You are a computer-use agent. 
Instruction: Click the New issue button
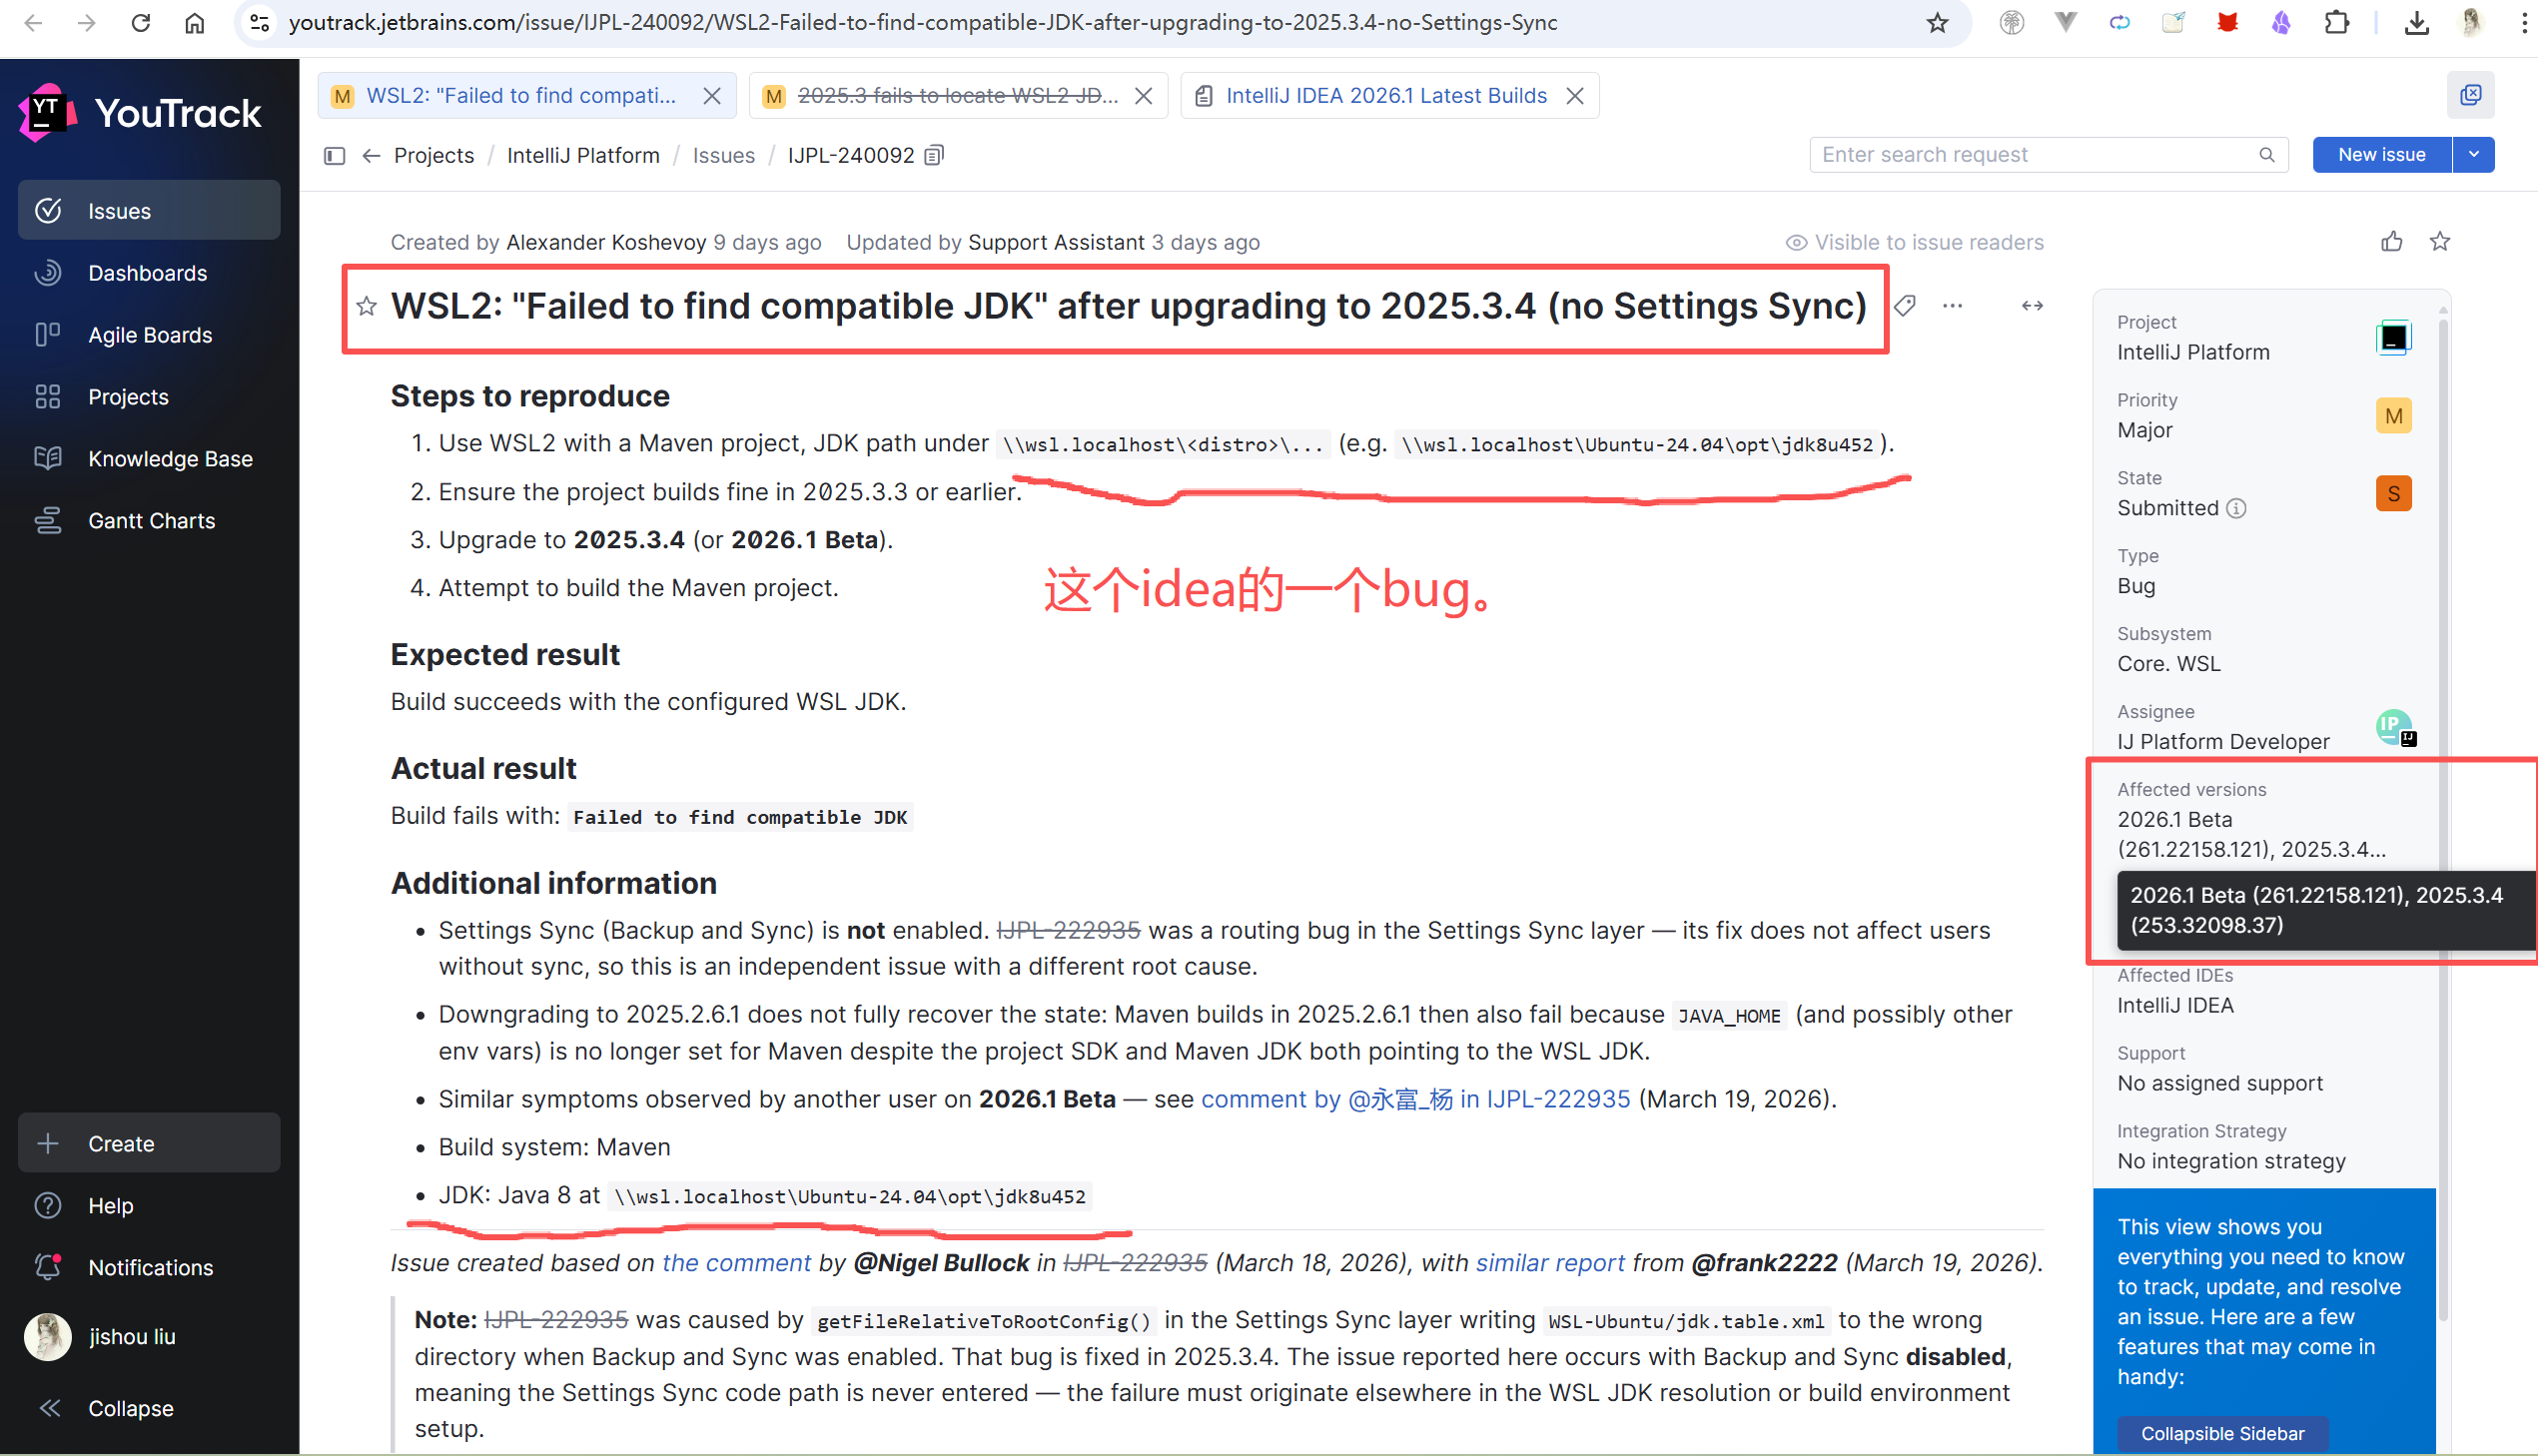tap(2381, 154)
